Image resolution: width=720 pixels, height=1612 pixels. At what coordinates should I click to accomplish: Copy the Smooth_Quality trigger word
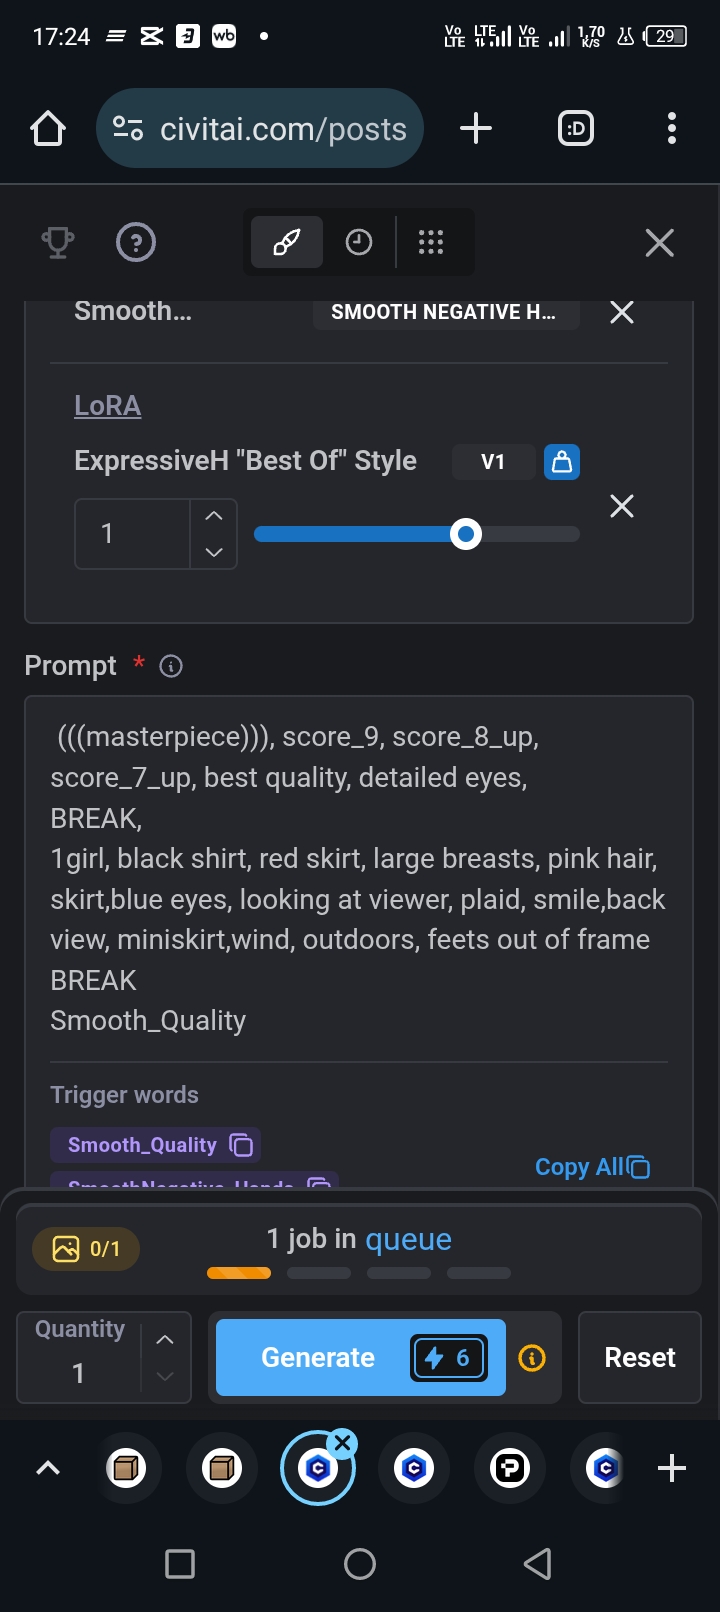241,1145
